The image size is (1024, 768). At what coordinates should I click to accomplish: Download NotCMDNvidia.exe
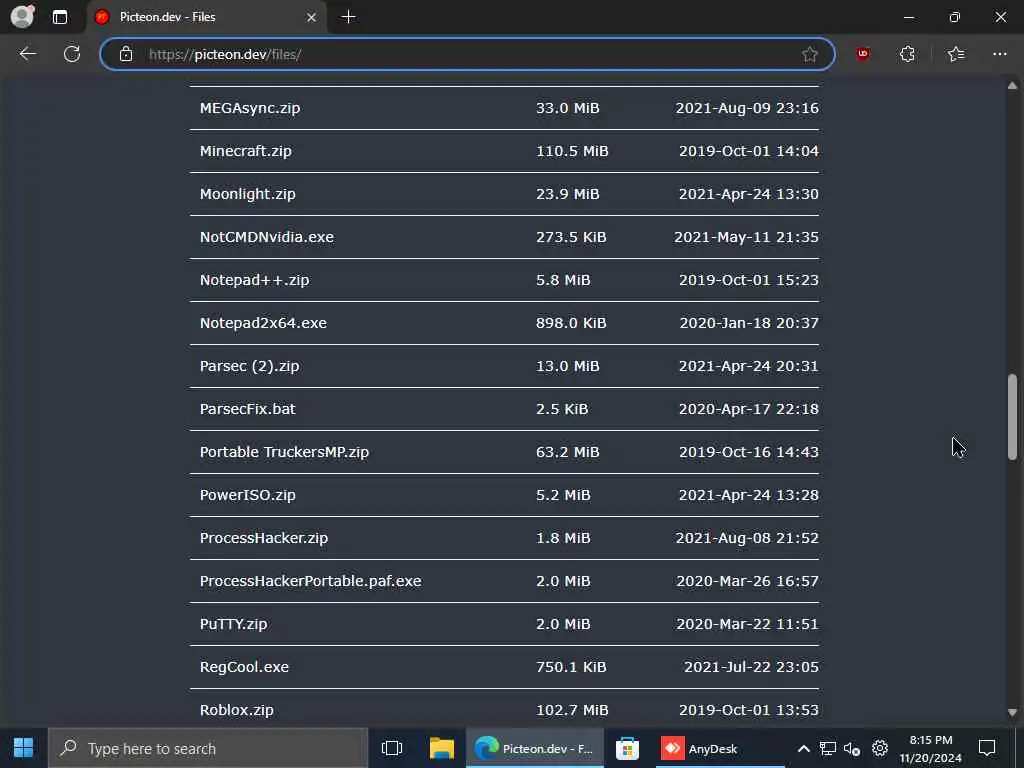266,237
